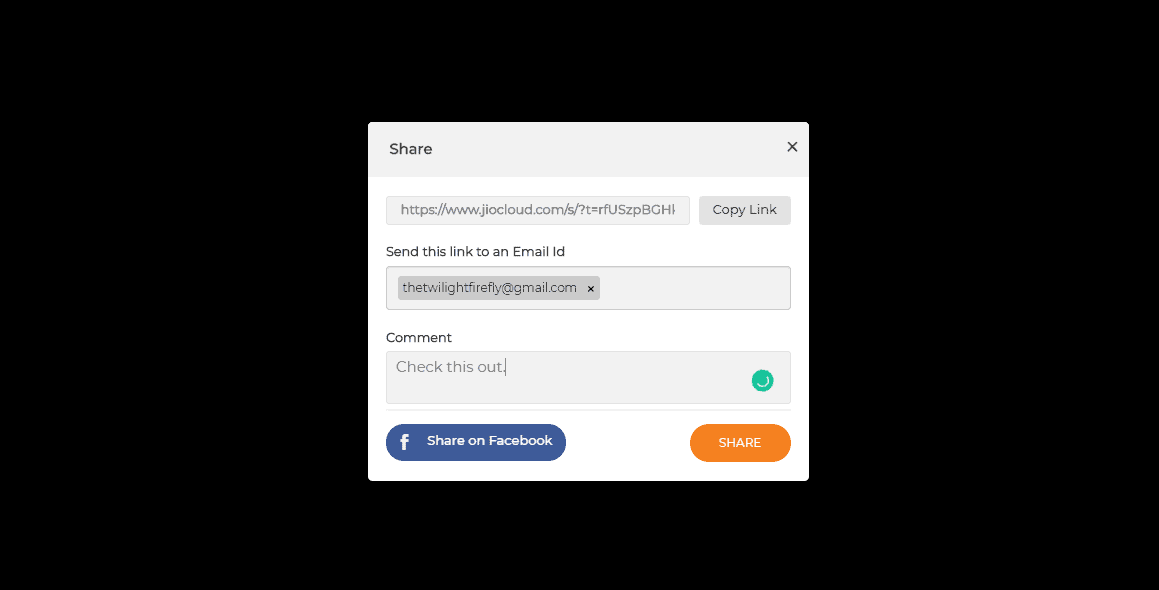Click the dark overlay outside the dialog
This screenshot has height=590, width=1159.
(185, 296)
